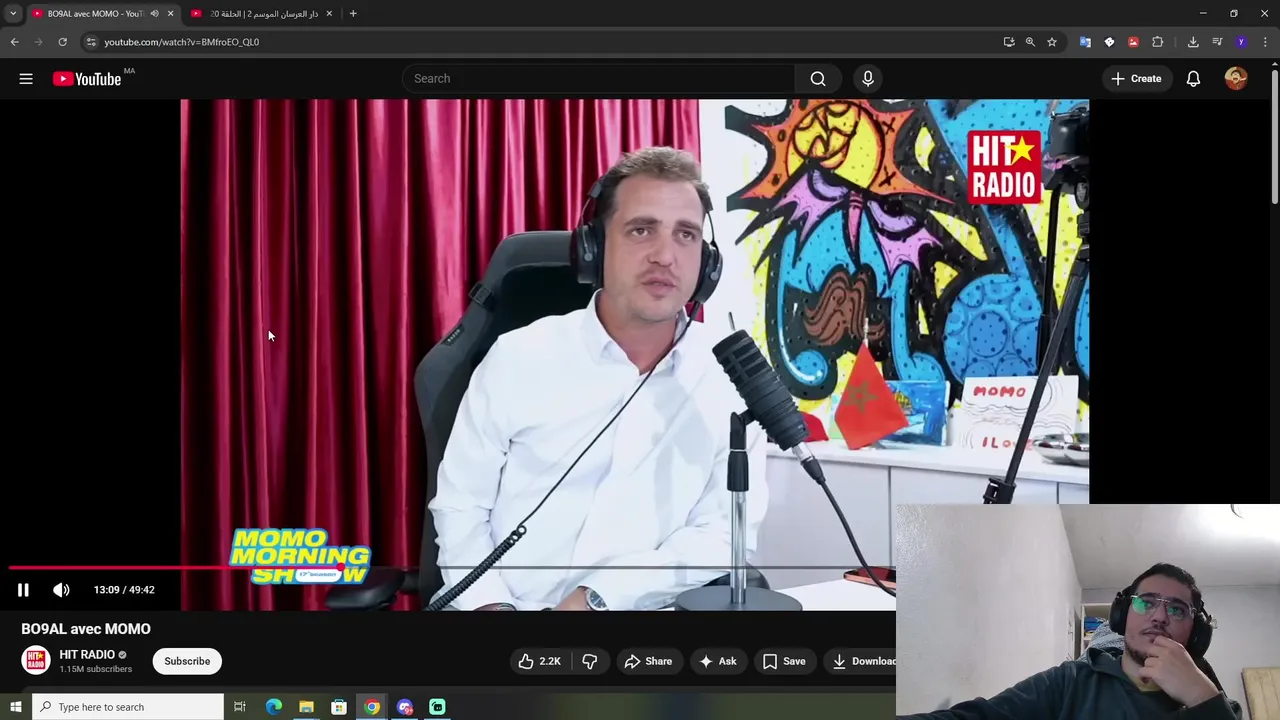This screenshot has height=720, width=1280.
Task: Go back in browser history
Action: (x=14, y=42)
